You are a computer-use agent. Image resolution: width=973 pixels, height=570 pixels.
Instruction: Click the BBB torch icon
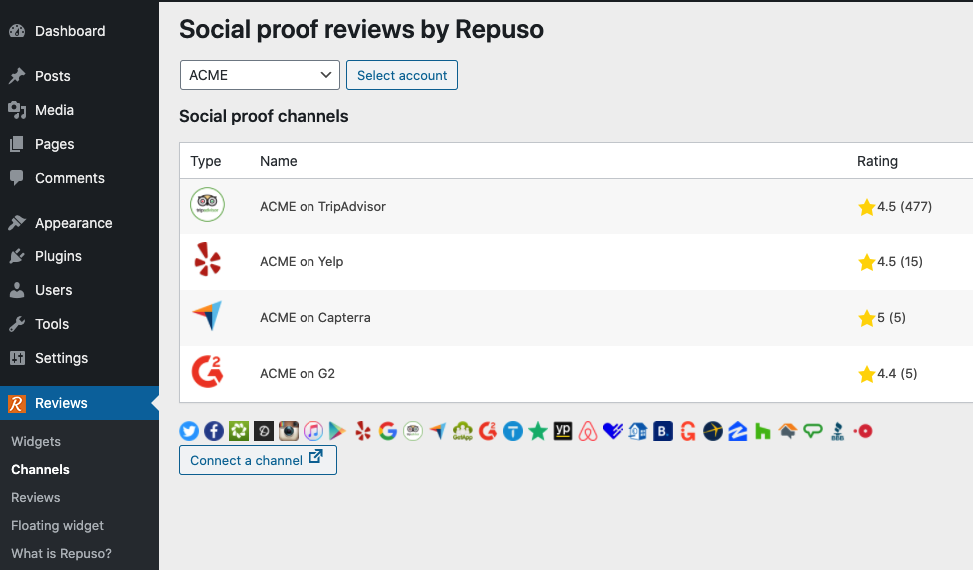click(x=838, y=431)
